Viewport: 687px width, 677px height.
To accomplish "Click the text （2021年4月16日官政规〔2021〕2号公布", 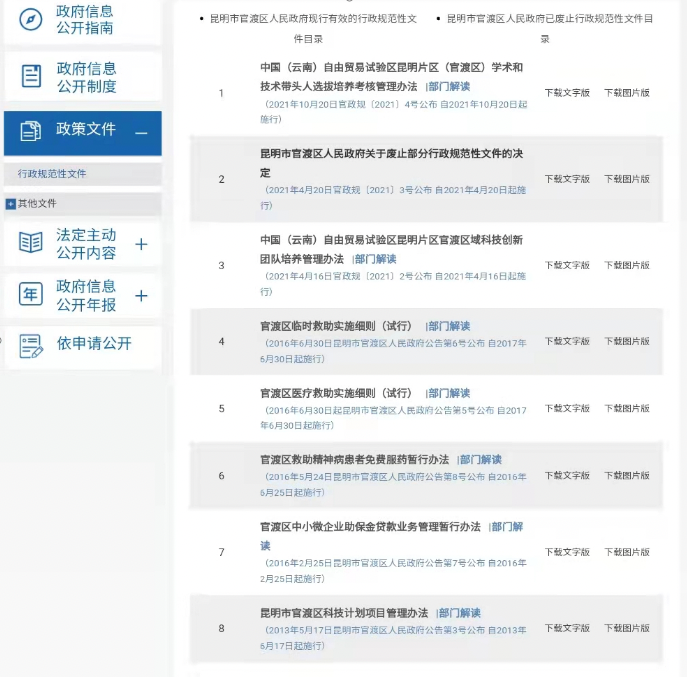I will coord(347,276).
